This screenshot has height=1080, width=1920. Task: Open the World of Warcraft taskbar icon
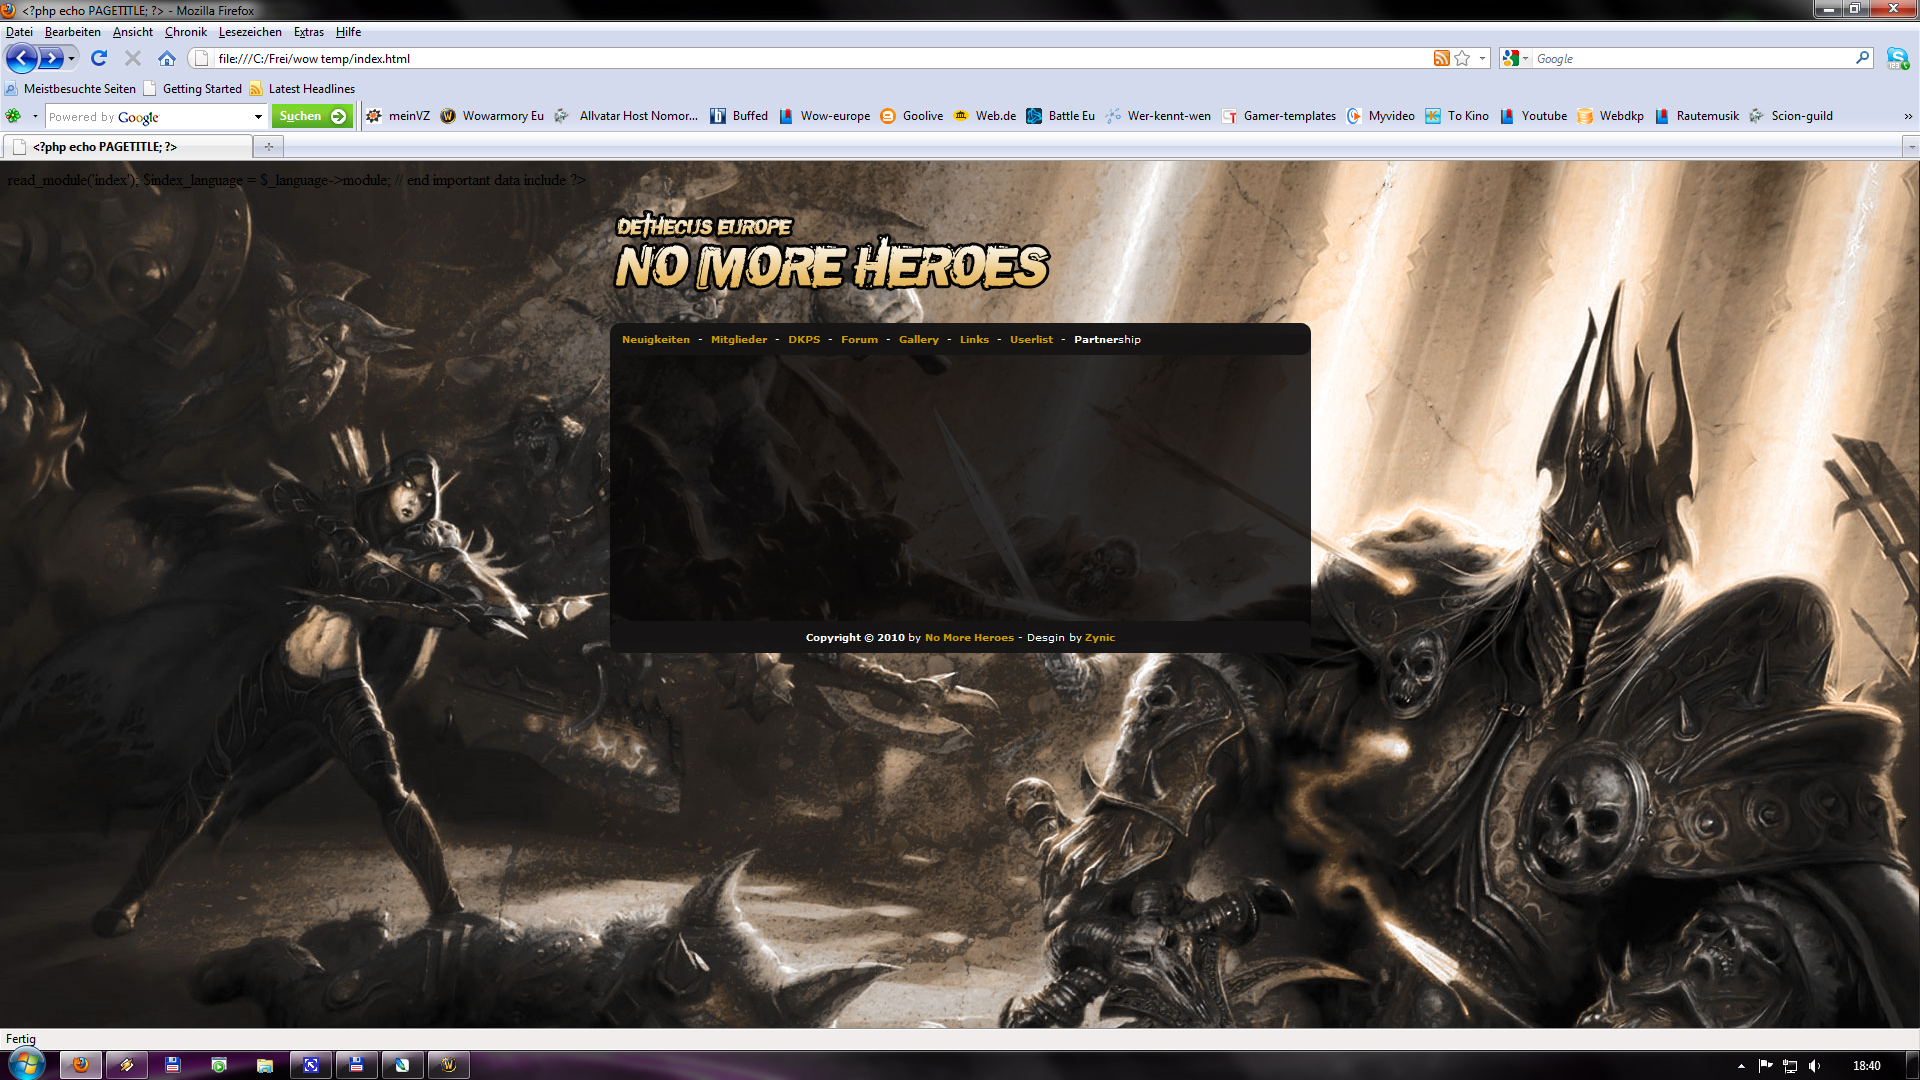coord(448,1065)
